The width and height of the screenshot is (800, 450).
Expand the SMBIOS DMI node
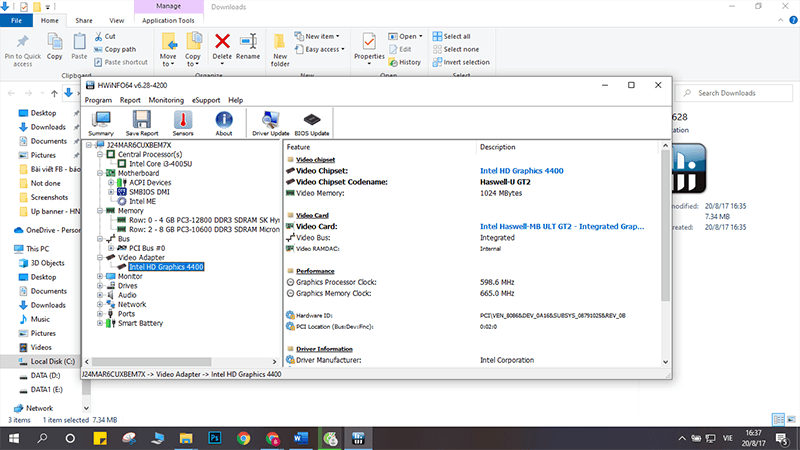pyautogui.click(x=111, y=192)
